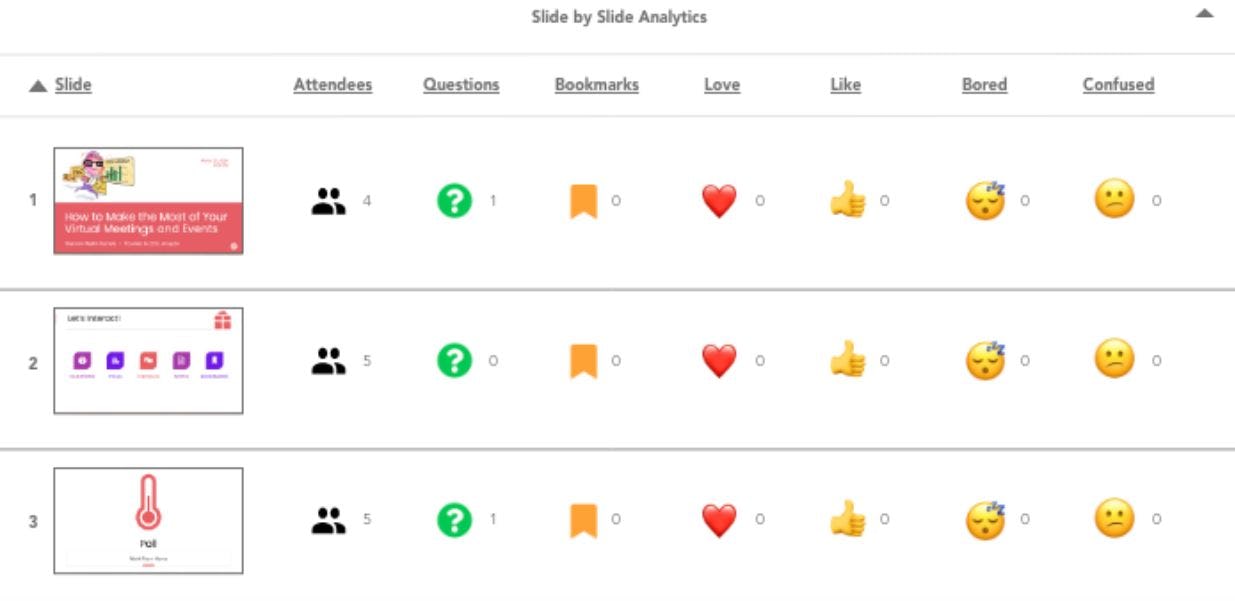Viewport: 1235px width, 601px height.
Task: Open slide 1 virtual meetings thumbnail
Action: [x=148, y=201]
